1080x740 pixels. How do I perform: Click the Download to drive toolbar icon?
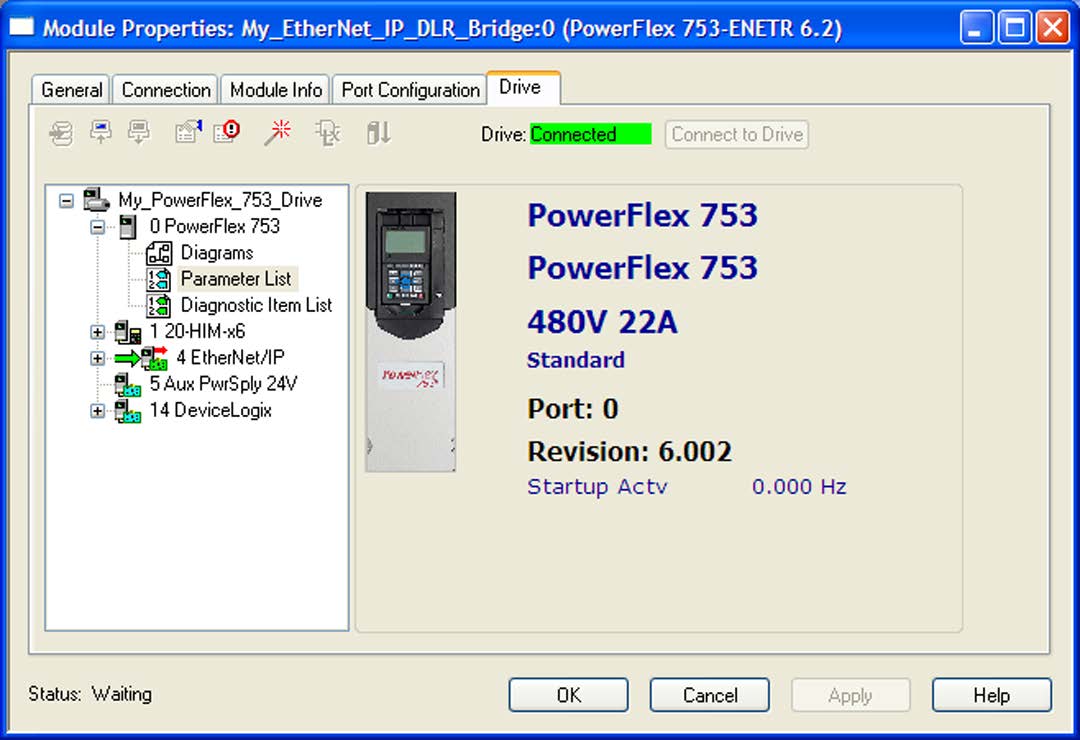[139, 132]
